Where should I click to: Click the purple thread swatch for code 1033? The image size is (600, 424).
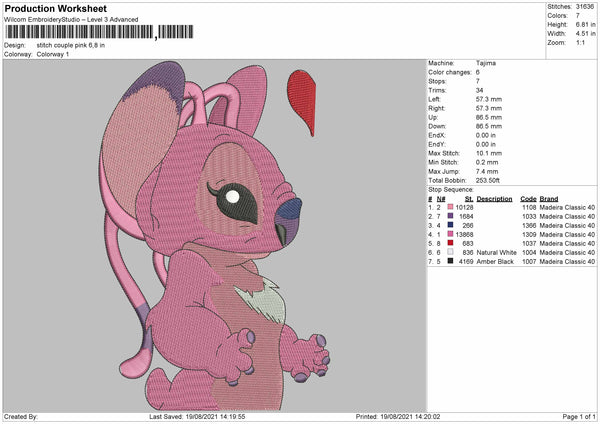coord(450,216)
